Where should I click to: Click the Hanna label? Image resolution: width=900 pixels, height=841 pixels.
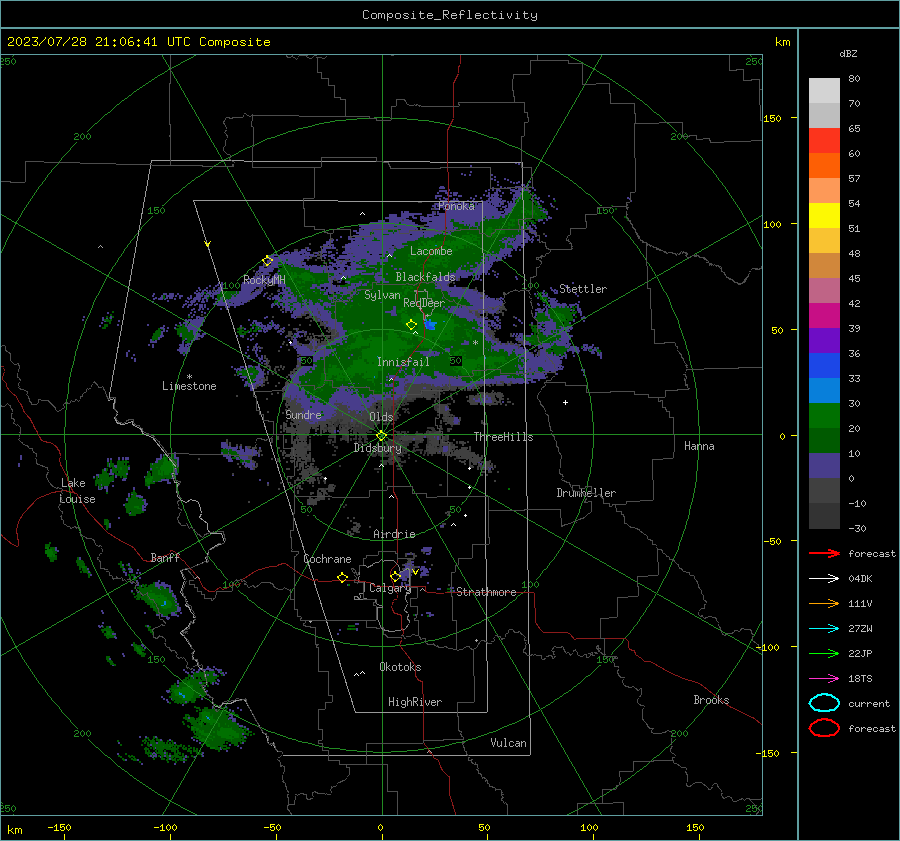[x=699, y=447]
